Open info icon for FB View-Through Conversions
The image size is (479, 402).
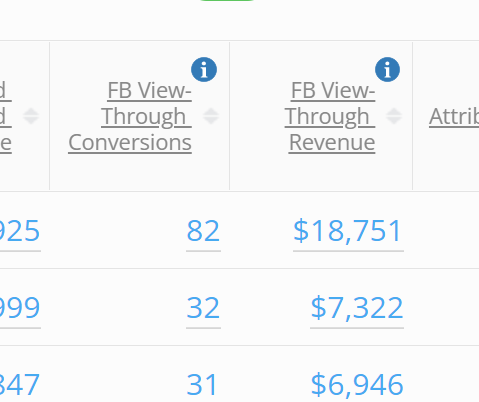coord(204,69)
